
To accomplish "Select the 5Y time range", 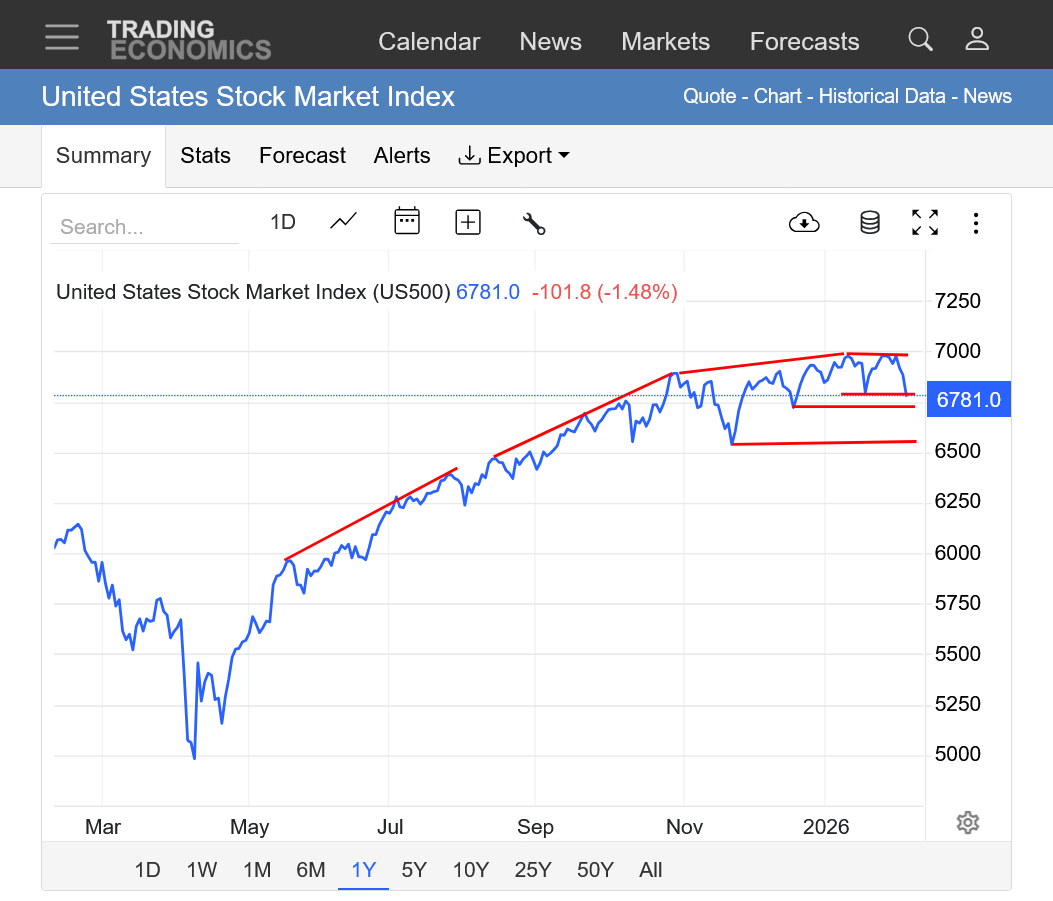I will coord(416,870).
